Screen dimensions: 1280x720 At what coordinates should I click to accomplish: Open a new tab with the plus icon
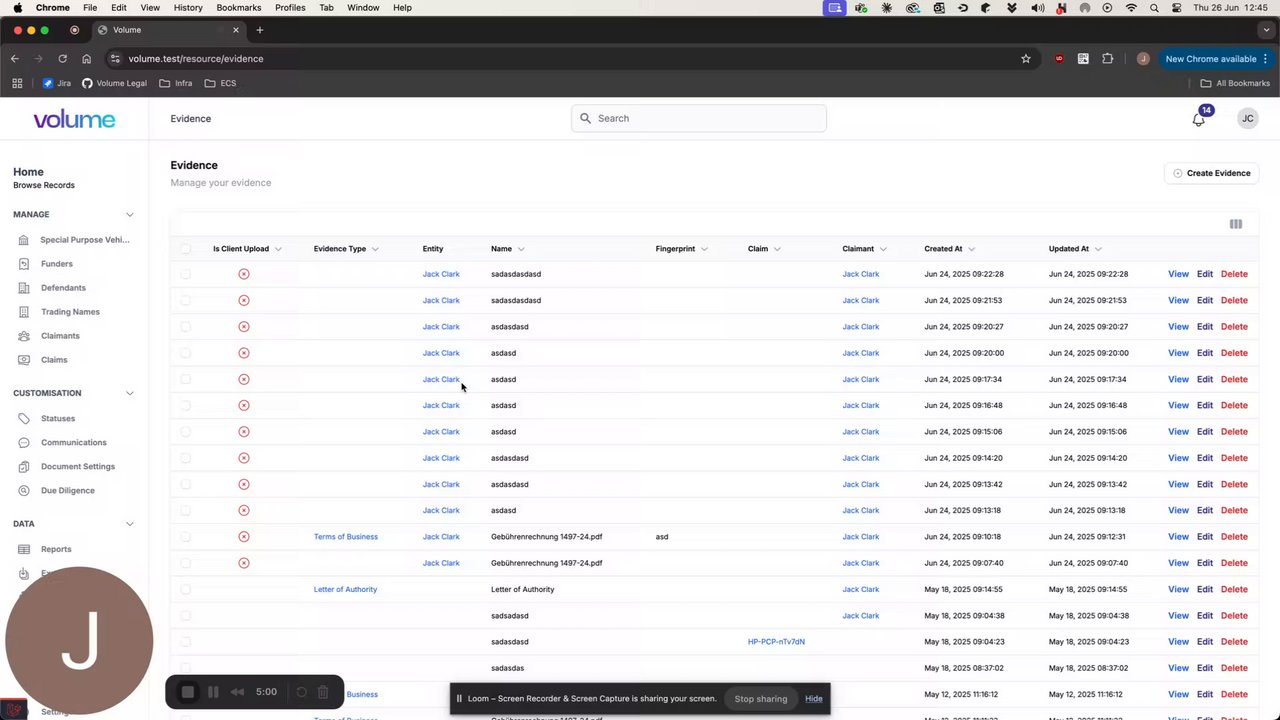click(x=259, y=30)
